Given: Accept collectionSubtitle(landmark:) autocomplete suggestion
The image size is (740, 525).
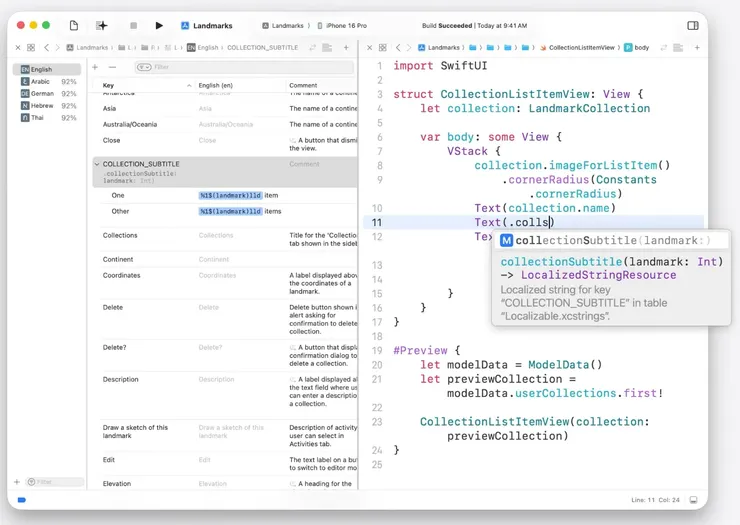Looking at the screenshot, I should tap(612, 241).
